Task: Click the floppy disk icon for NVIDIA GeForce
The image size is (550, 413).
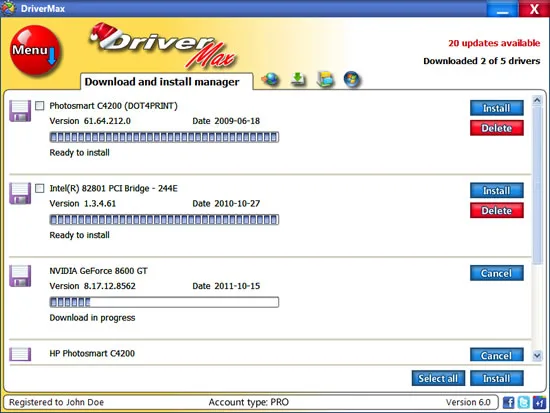Action: coord(20,276)
